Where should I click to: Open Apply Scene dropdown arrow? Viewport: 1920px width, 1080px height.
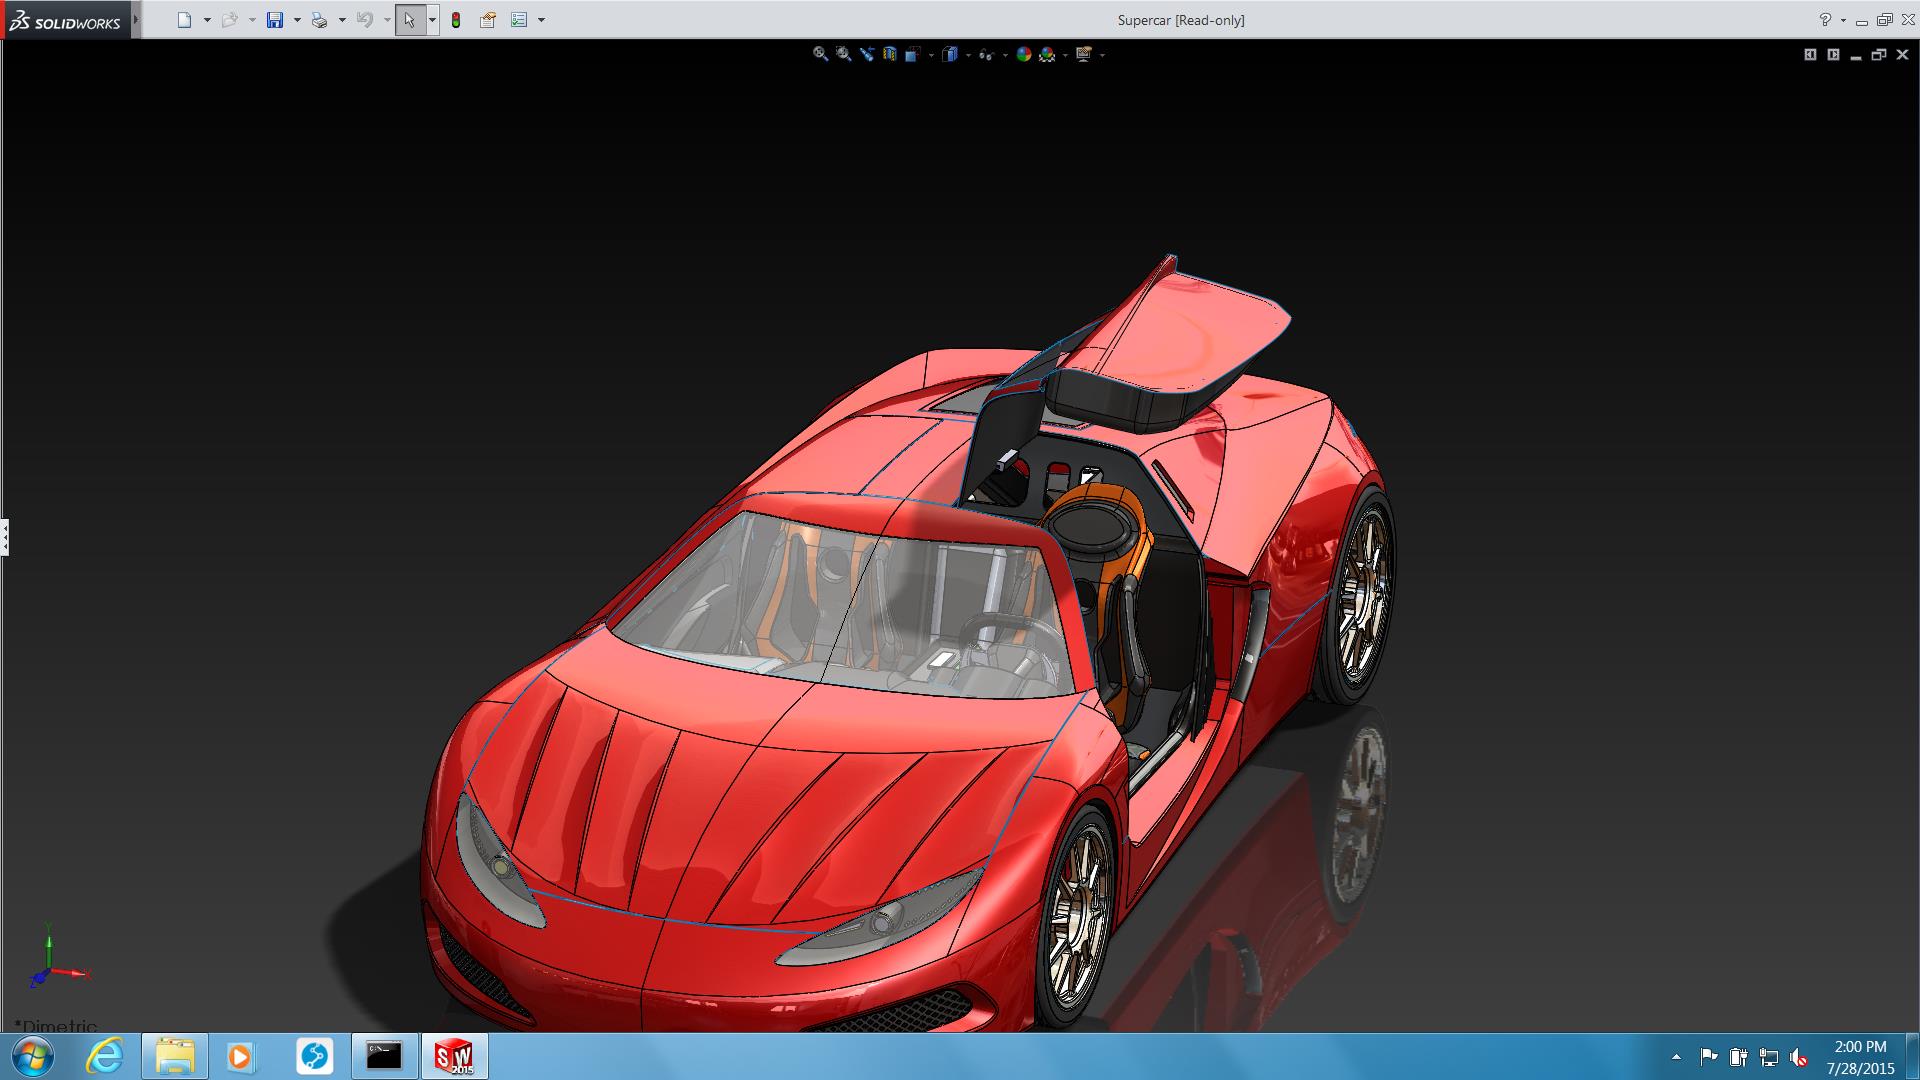click(x=1065, y=56)
